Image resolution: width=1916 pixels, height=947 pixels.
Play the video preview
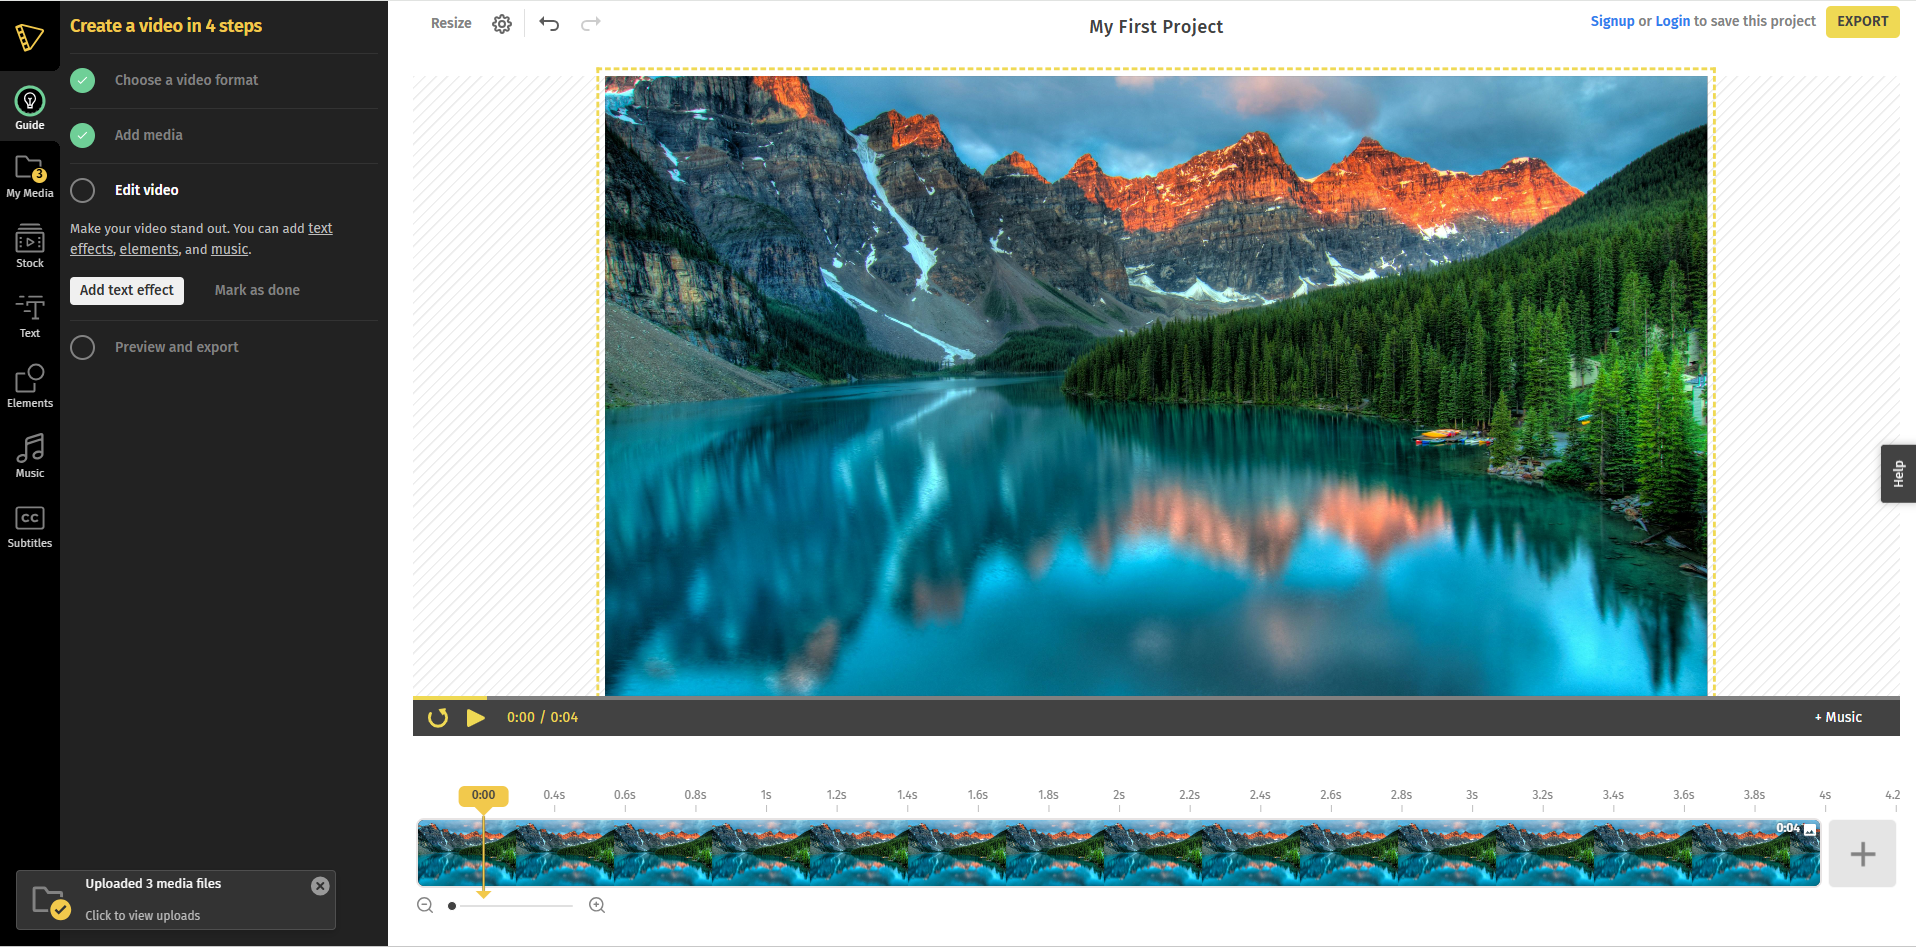477,717
